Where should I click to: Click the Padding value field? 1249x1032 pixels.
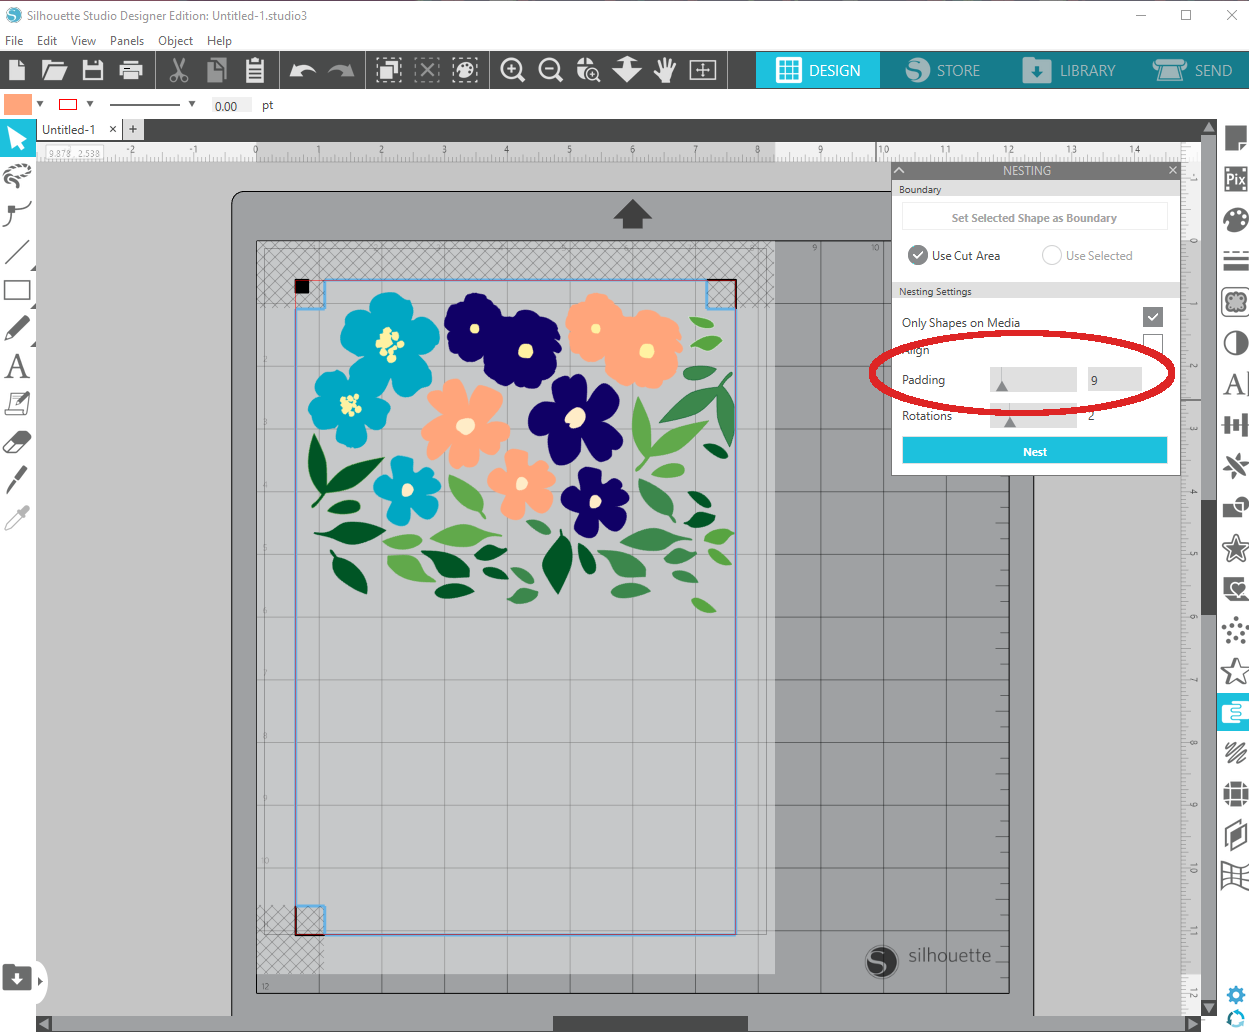click(x=1115, y=380)
